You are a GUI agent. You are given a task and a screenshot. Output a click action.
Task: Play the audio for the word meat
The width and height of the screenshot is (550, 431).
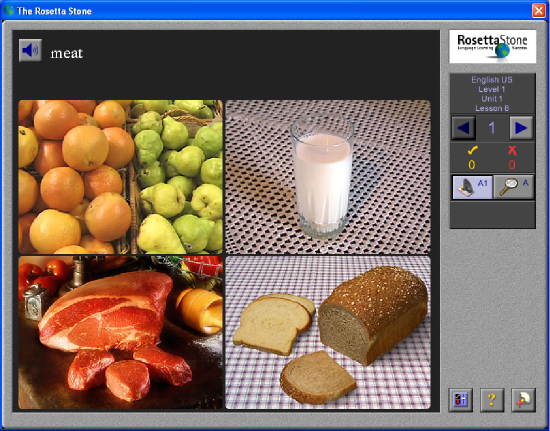pyautogui.click(x=31, y=50)
